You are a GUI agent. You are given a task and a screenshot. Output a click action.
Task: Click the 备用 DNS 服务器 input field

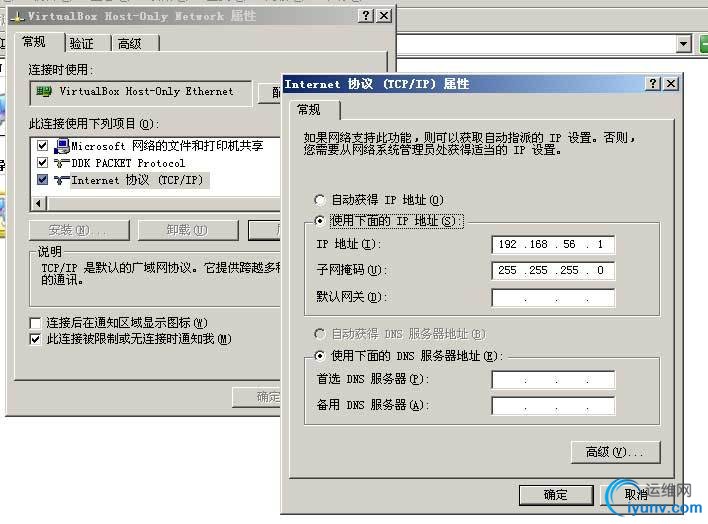point(553,406)
